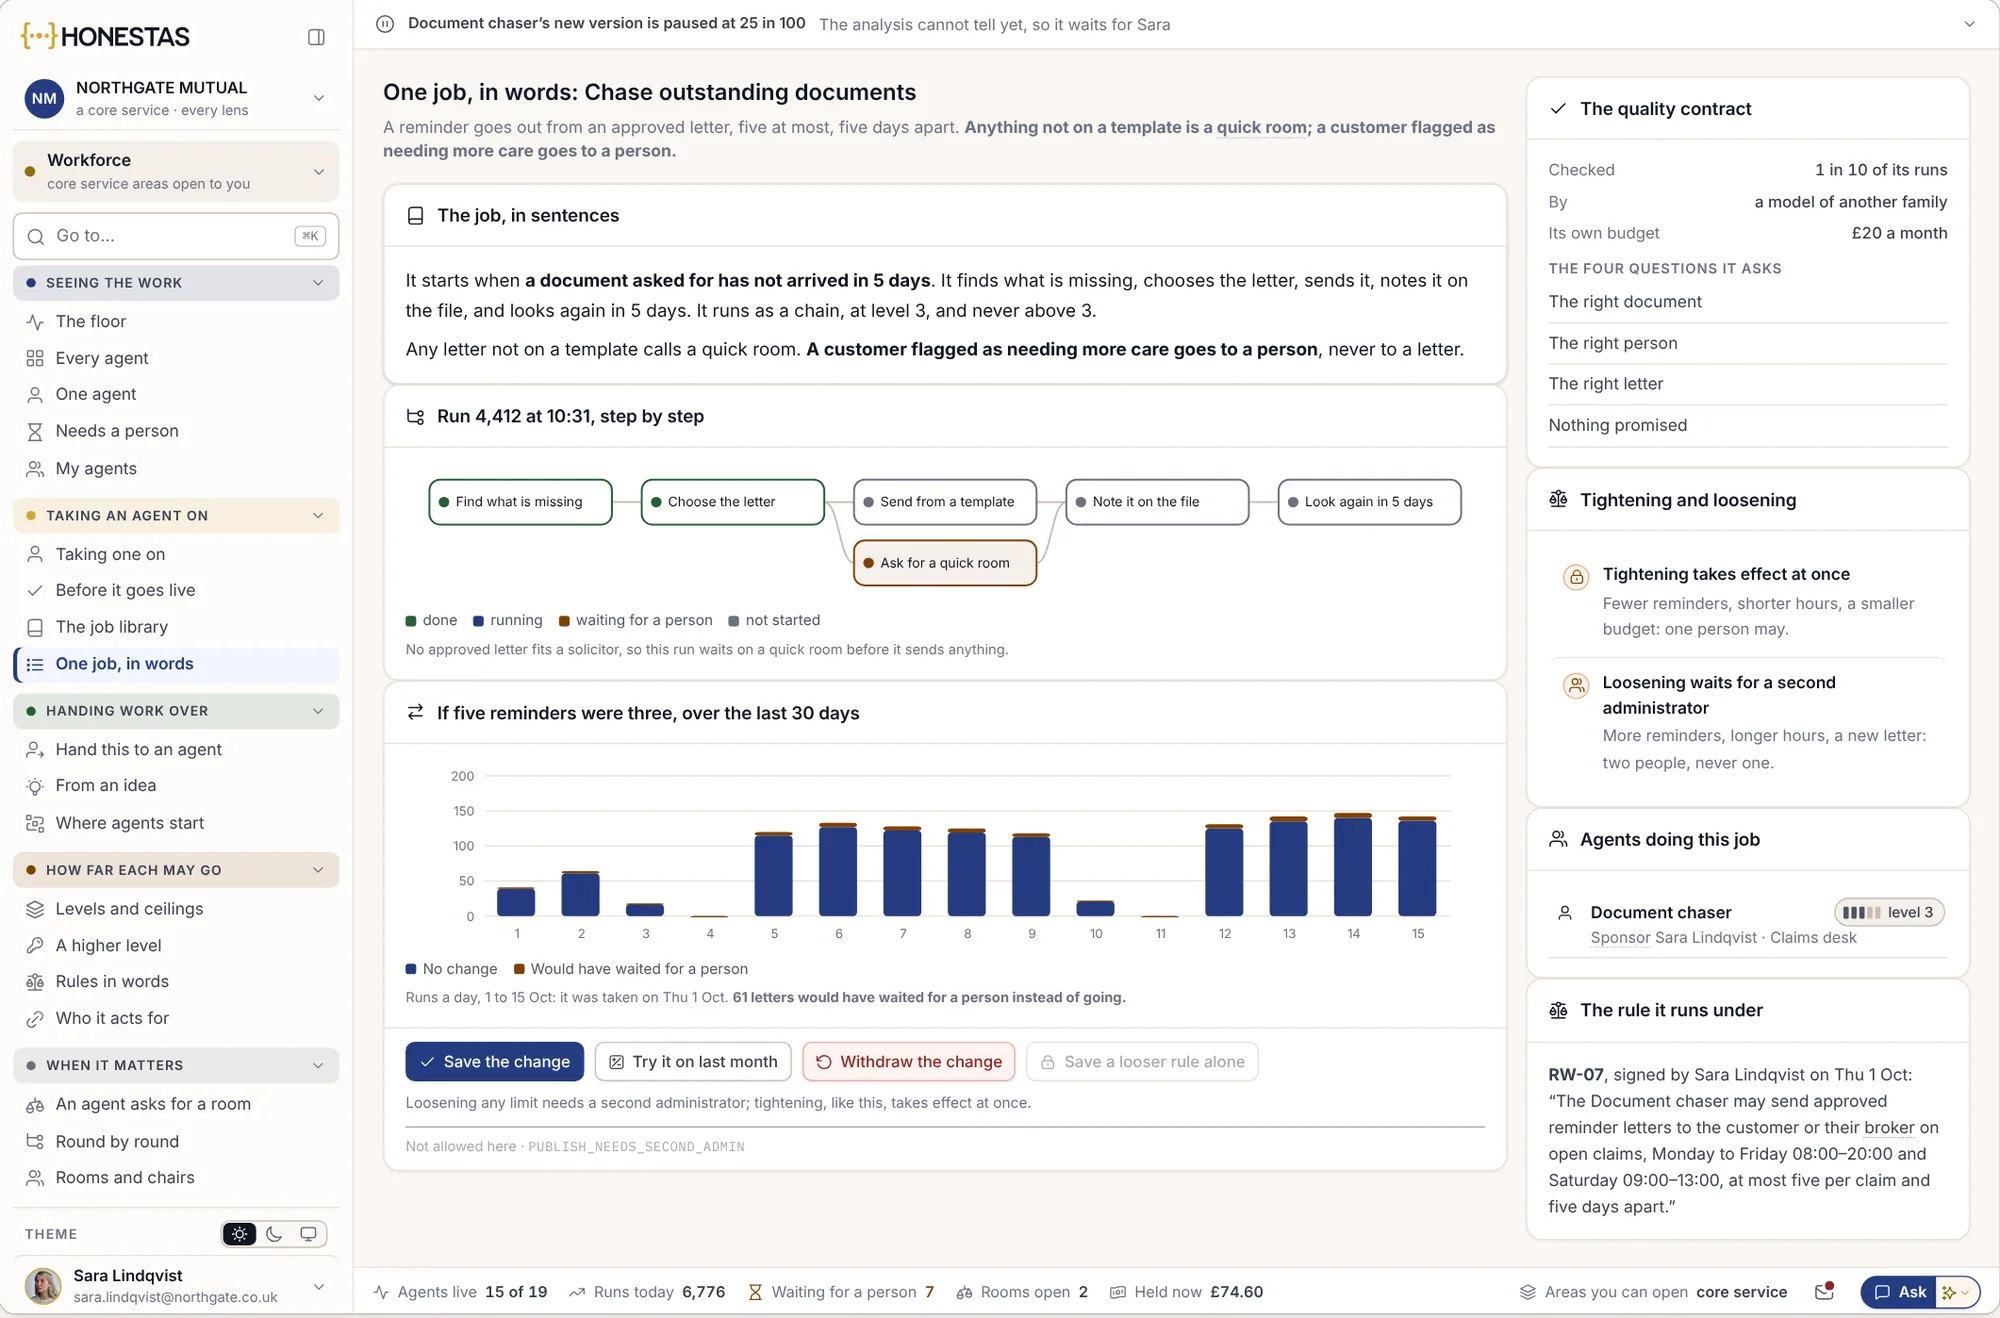Click the swap arrows icon by If five reminders
Image resolution: width=2000 pixels, height=1318 pixels.
click(416, 712)
